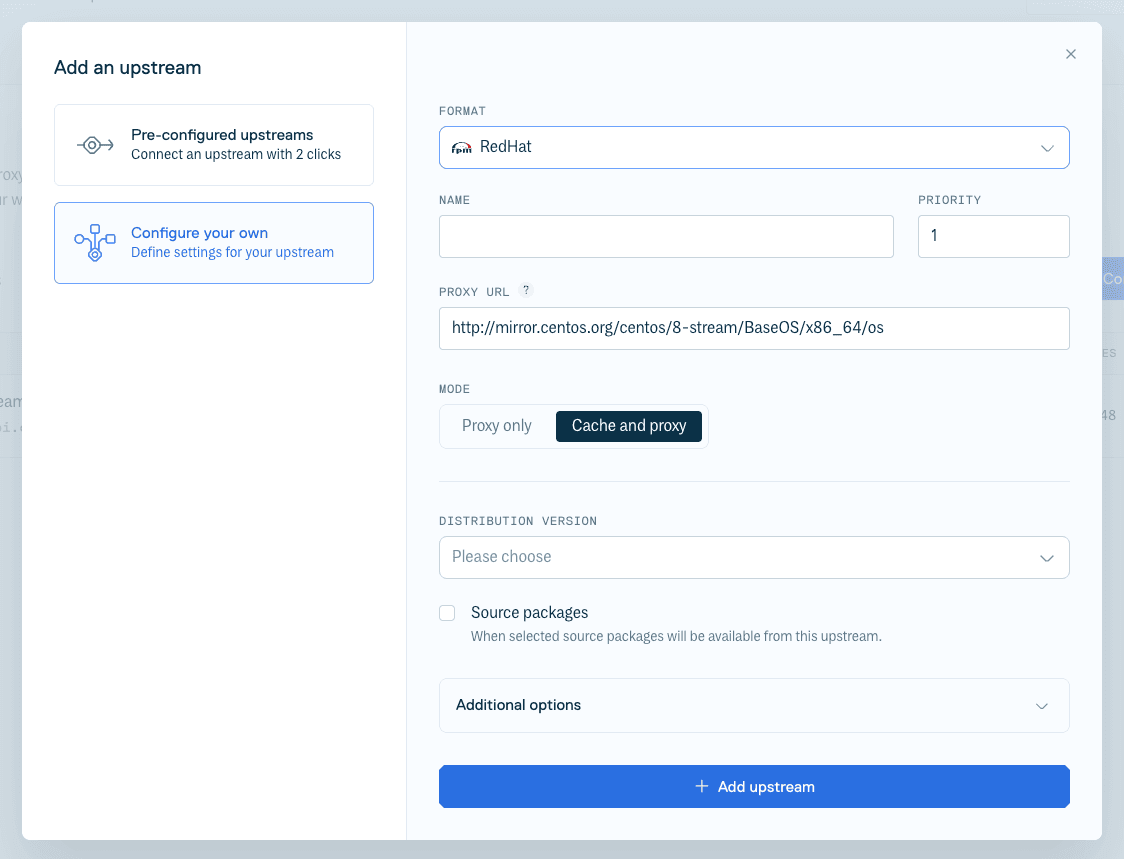Click the Add upstream button
Viewport: 1124px width, 859px height.
(754, 787)
